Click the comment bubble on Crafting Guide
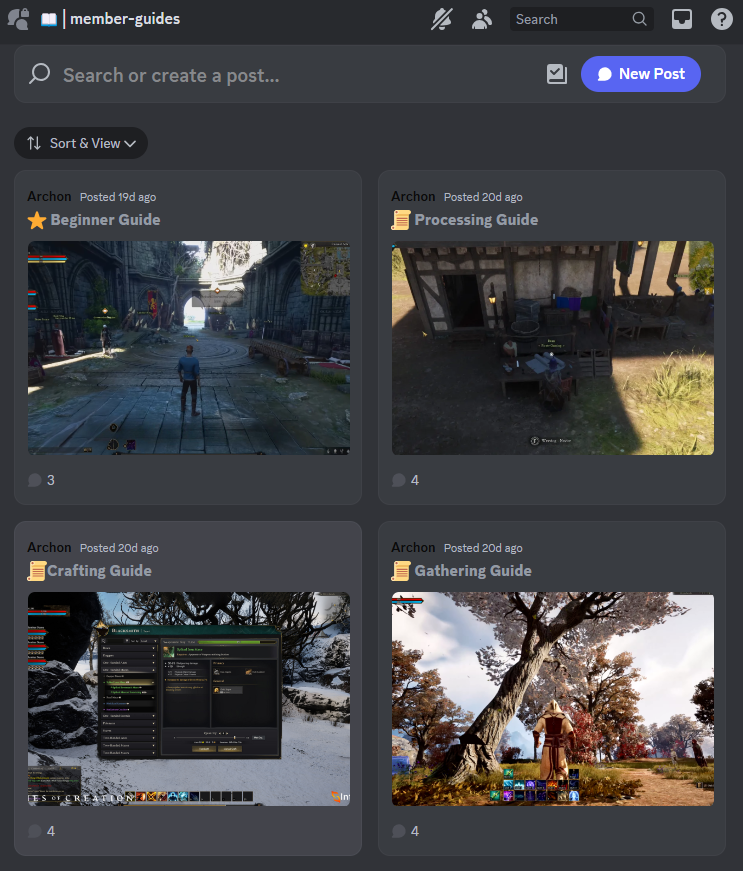743x871 pixels. (35, 831)
